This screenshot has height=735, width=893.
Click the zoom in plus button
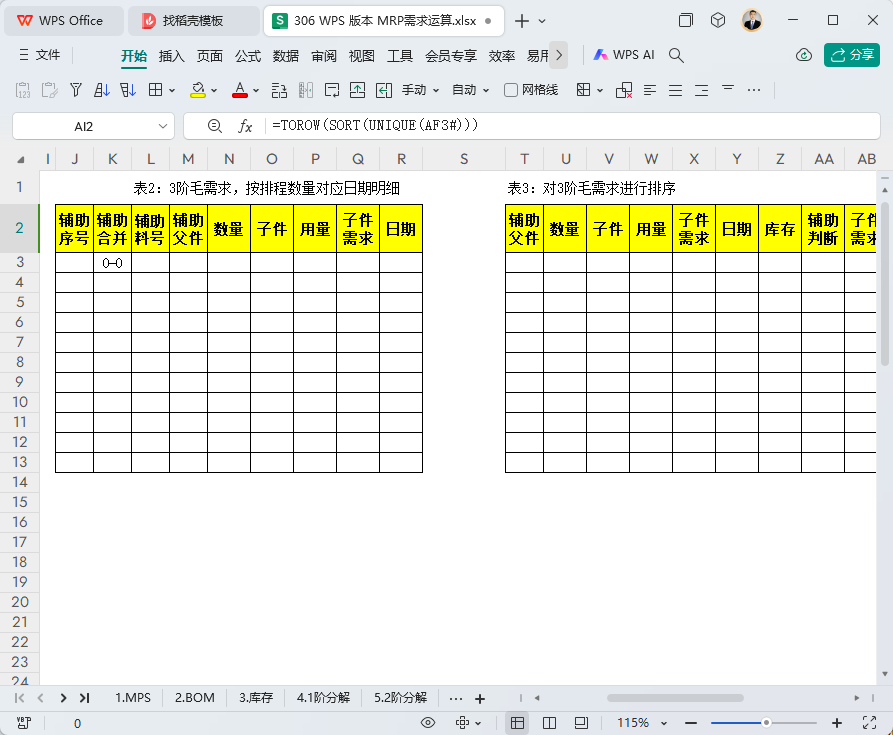837,723
